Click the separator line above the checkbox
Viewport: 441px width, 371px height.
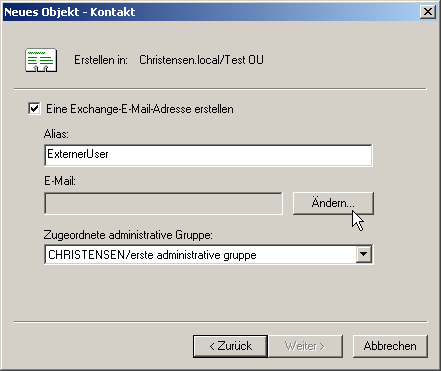coord(220,89)
